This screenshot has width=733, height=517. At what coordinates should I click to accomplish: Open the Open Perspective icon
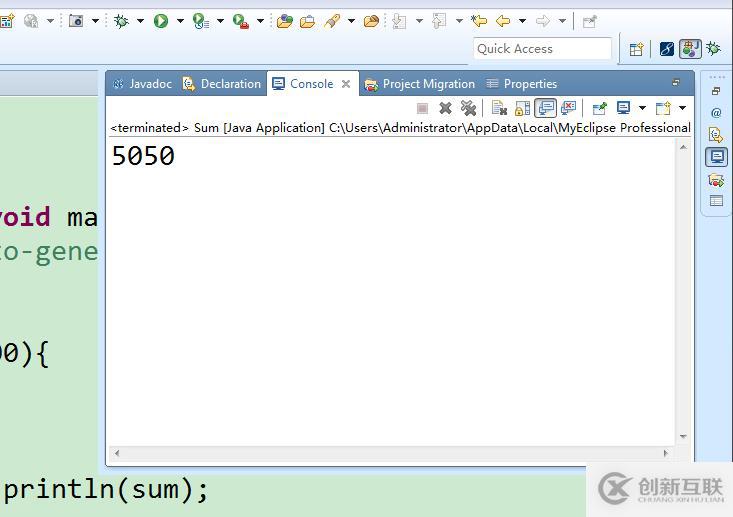pyautogui.click(x=636, y=49)
